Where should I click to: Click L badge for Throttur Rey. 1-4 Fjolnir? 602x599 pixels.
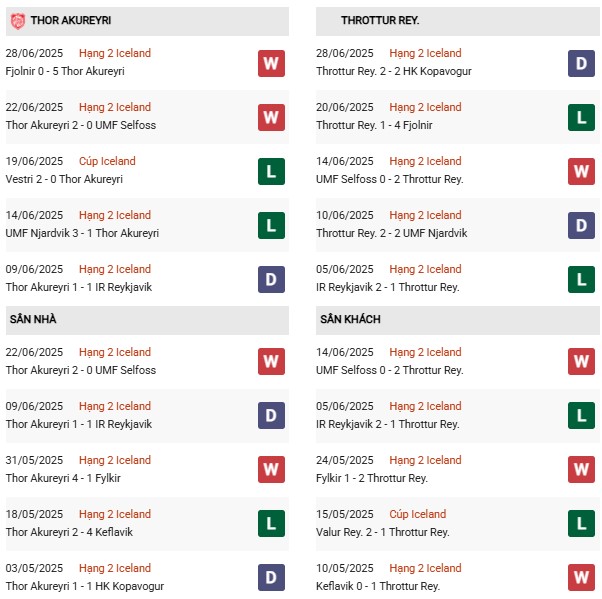[581, 117]
